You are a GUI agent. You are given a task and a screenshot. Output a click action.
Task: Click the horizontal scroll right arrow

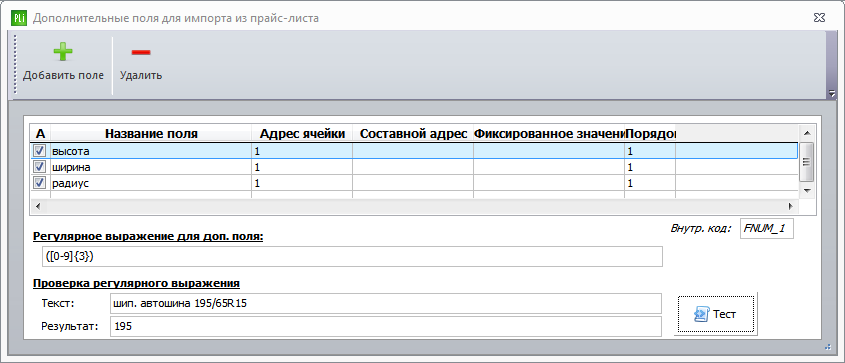791,206
